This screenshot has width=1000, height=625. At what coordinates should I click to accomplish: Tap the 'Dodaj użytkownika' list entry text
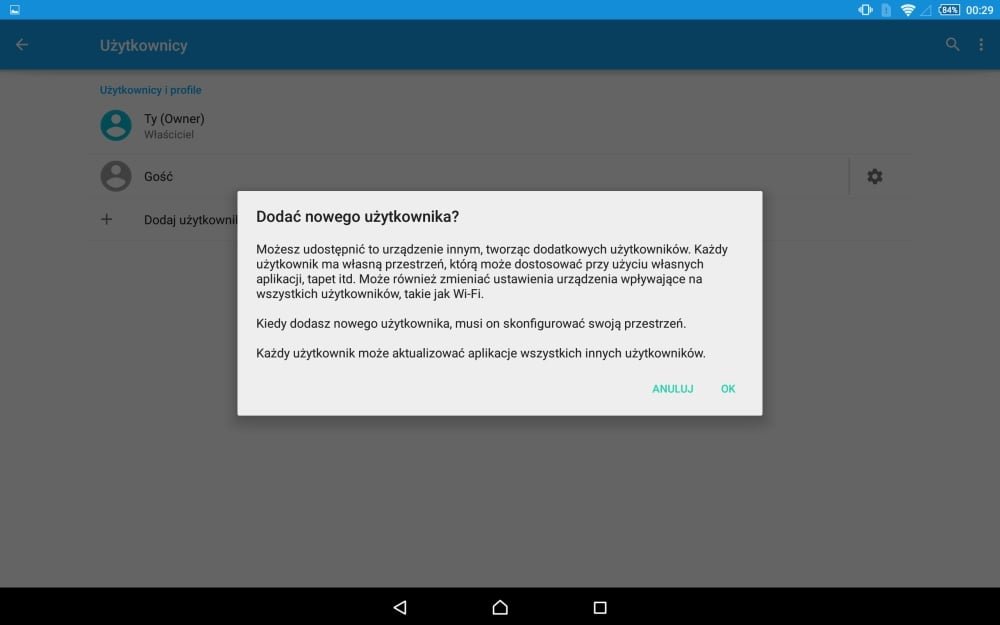coord(191,220)
